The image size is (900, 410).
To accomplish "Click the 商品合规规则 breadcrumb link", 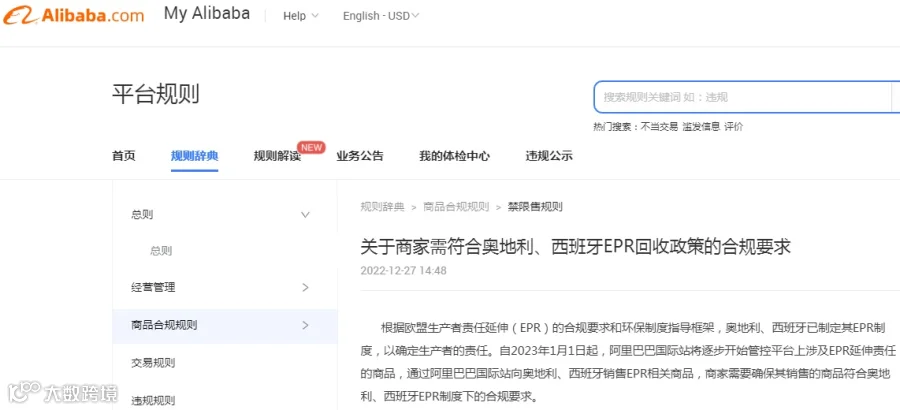I will coord(456,207).
